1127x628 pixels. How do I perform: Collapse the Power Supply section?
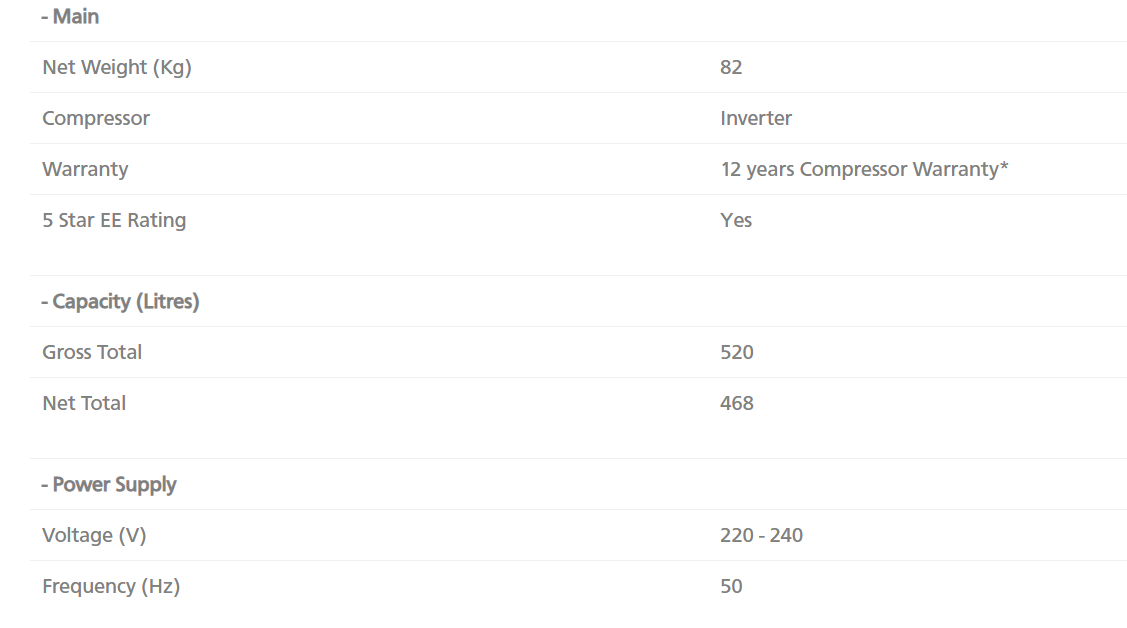109,485
